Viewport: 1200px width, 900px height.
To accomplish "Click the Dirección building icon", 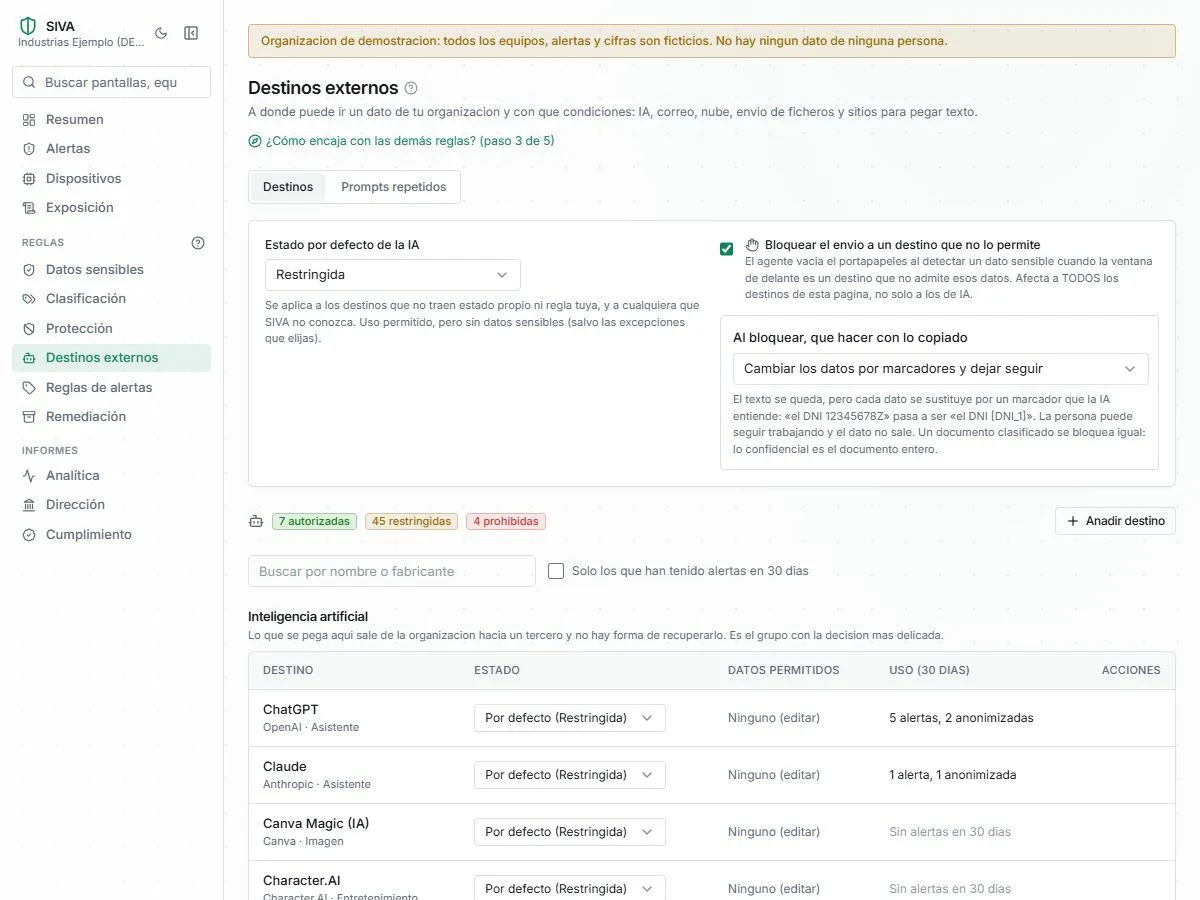I will (28, 505).
